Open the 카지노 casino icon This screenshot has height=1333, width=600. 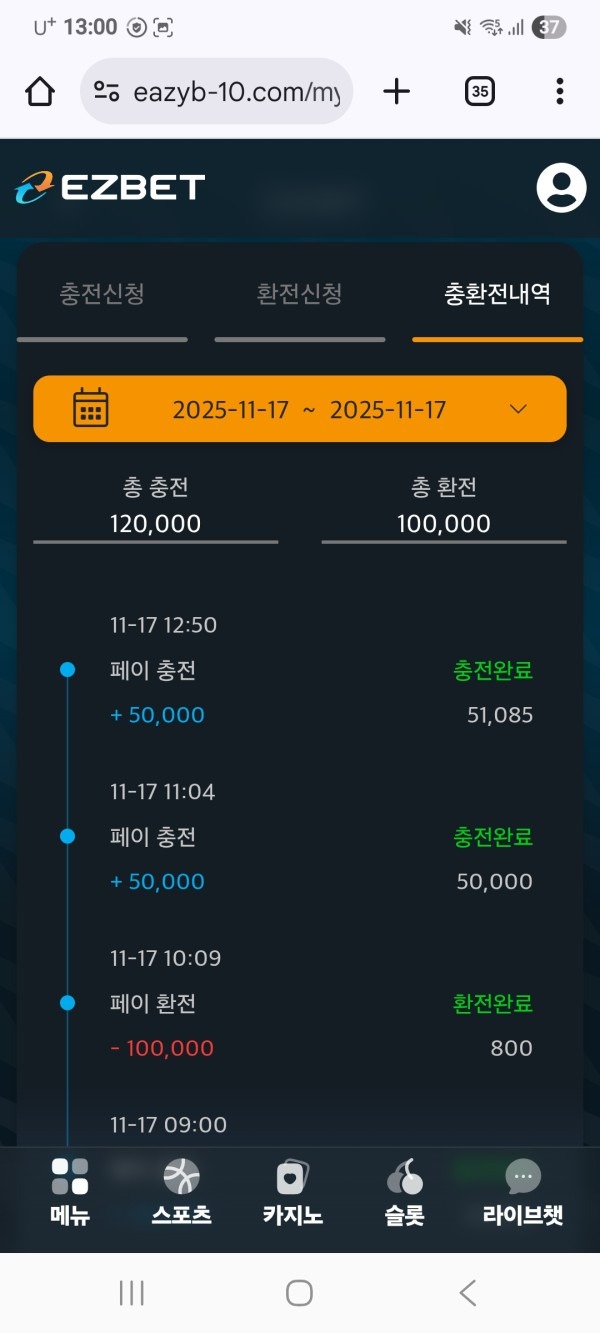(x=291, y=1175)
